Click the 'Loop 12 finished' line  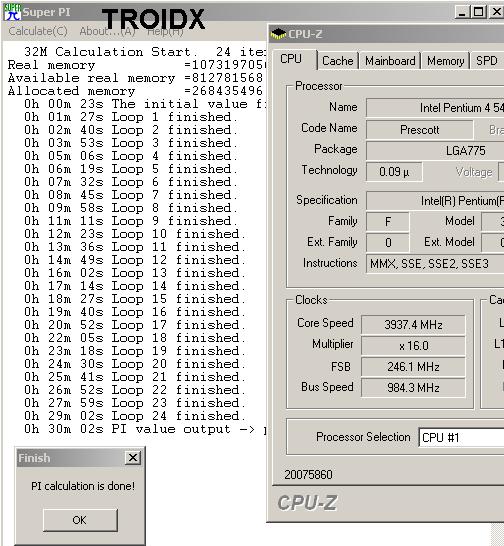coord(135,260)
